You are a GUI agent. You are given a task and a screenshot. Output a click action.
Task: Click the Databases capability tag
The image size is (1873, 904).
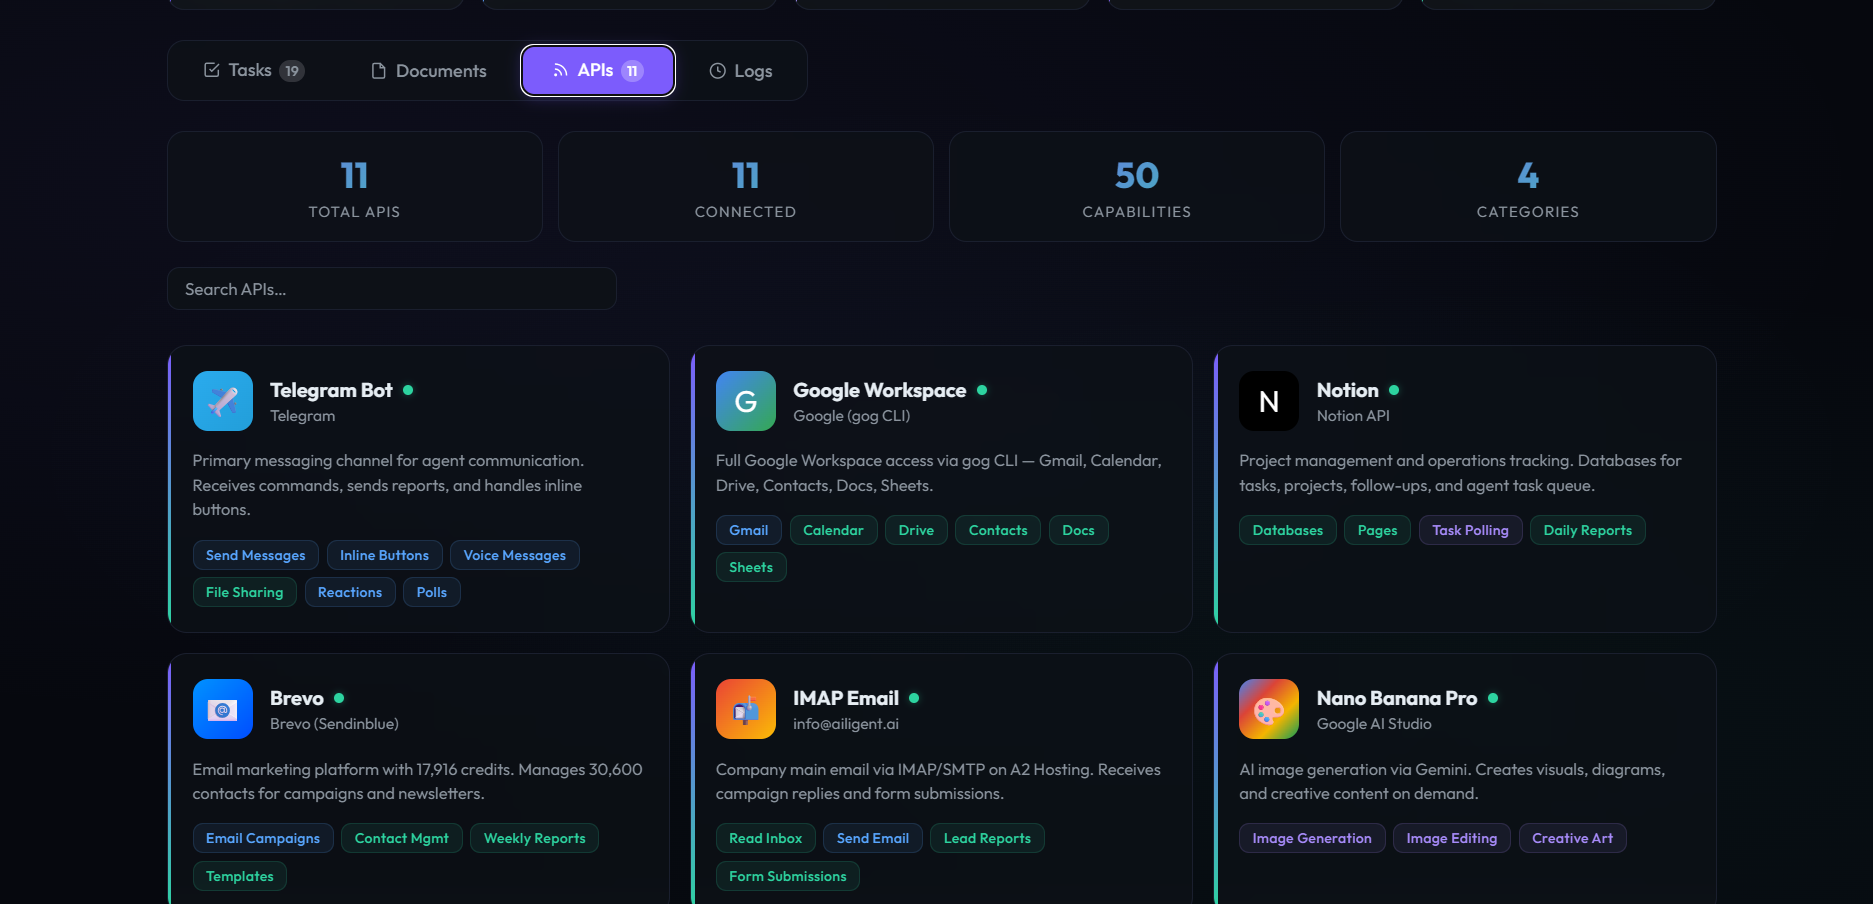(1288, 530)
